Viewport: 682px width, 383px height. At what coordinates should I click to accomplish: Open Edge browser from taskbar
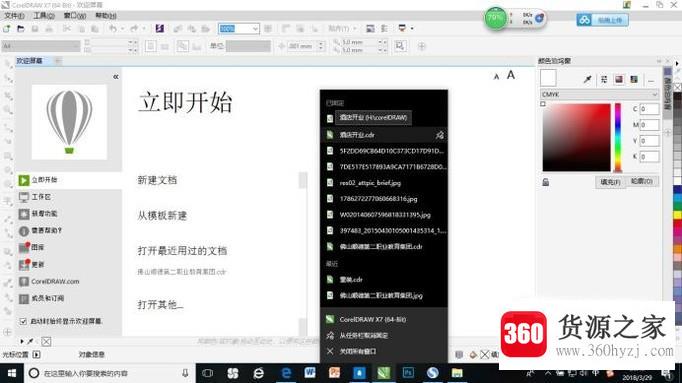286,373
